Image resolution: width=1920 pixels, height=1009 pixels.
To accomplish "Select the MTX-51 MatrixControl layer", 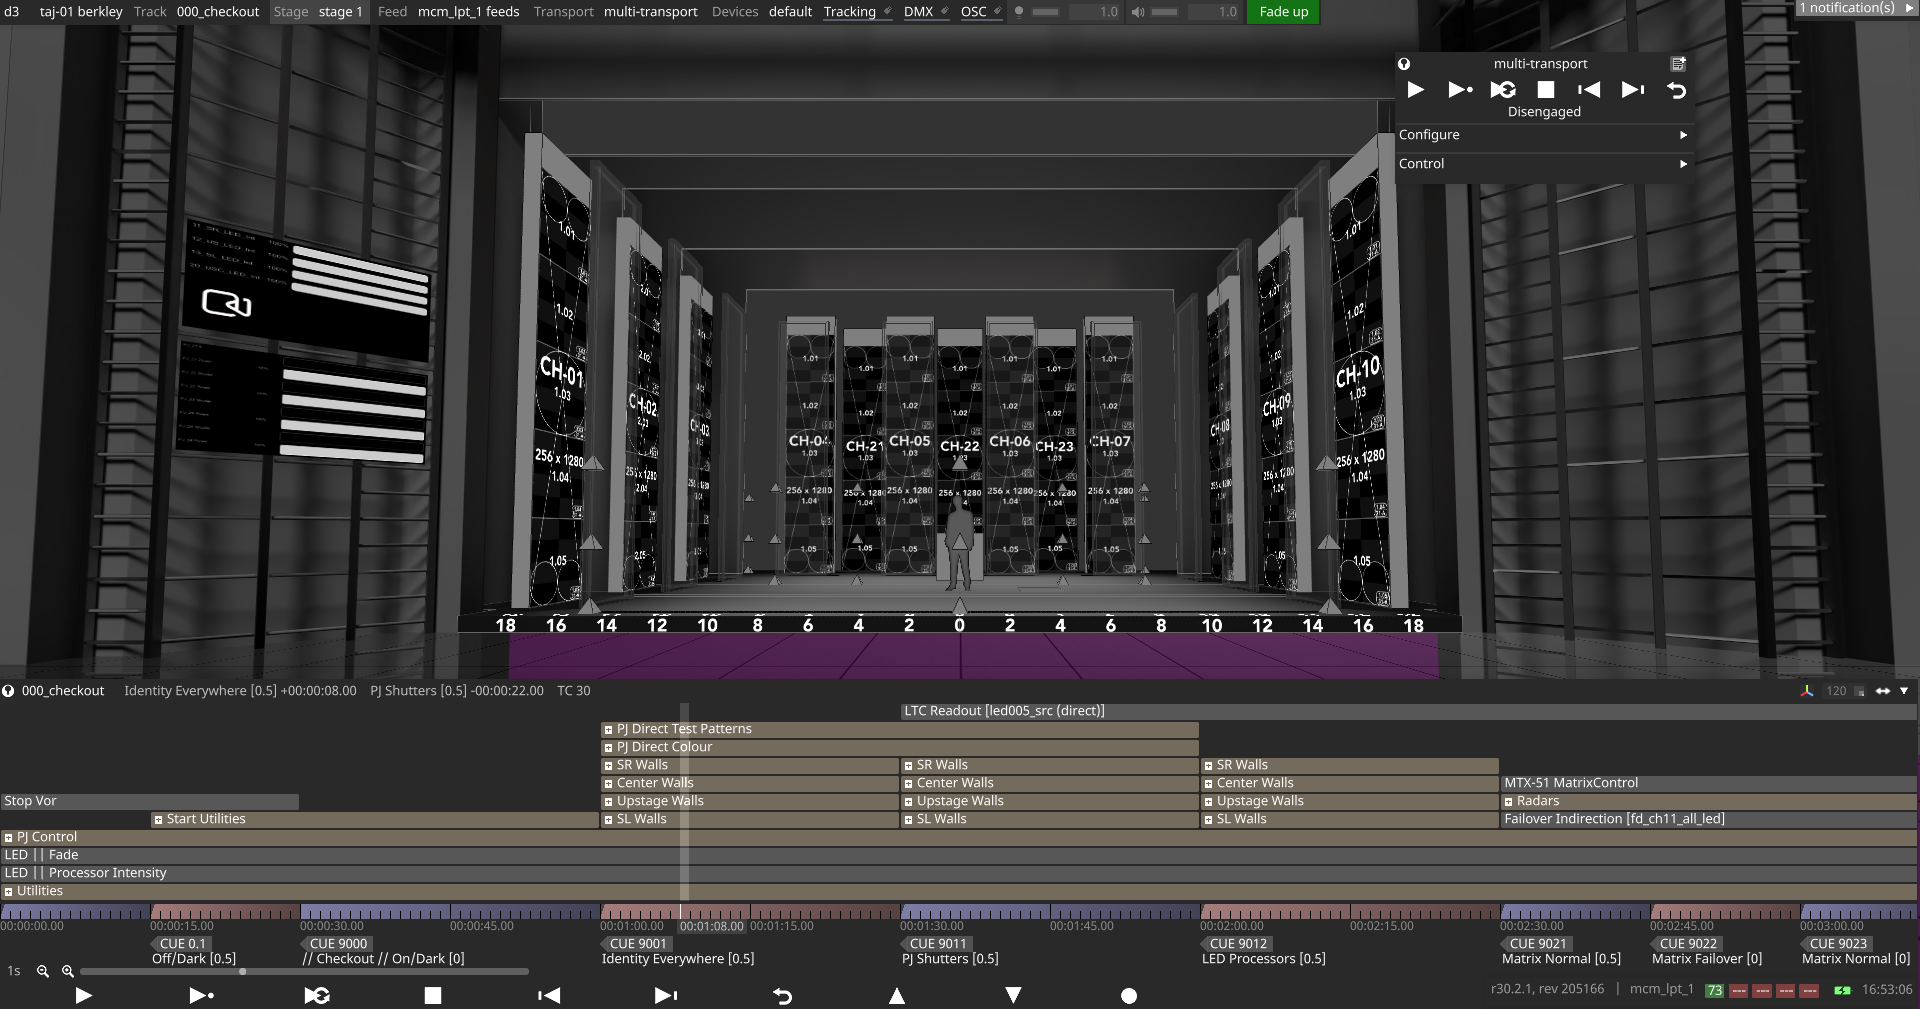I will 1708,784.
